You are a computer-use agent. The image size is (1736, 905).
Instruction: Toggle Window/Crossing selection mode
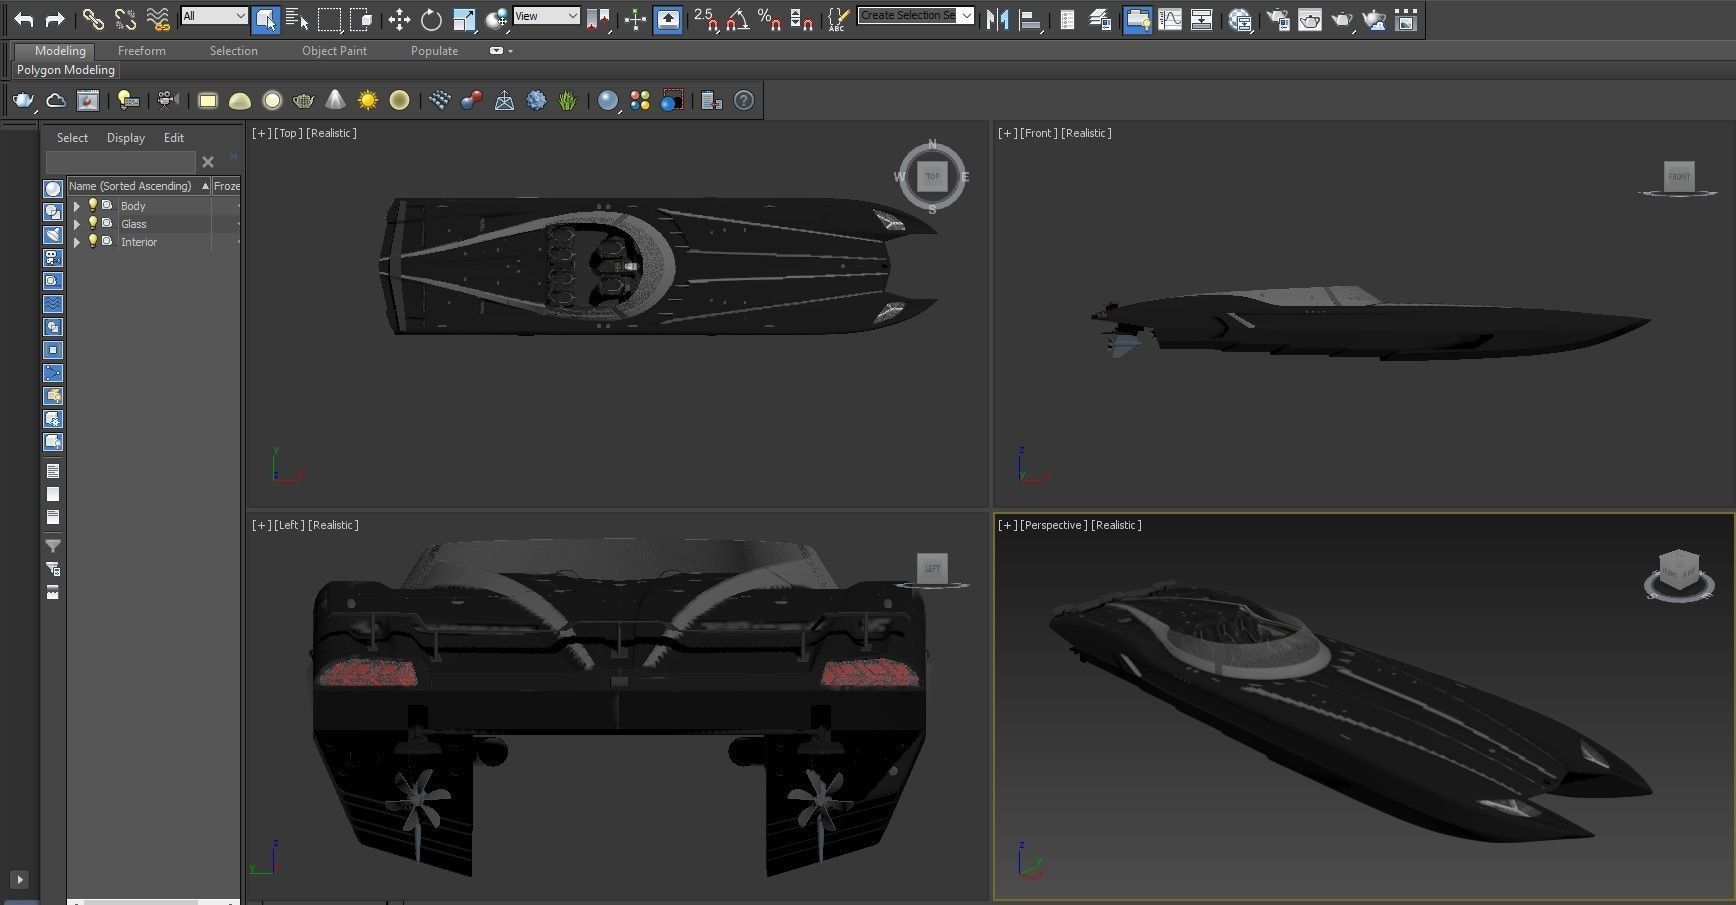click(361, 18)
